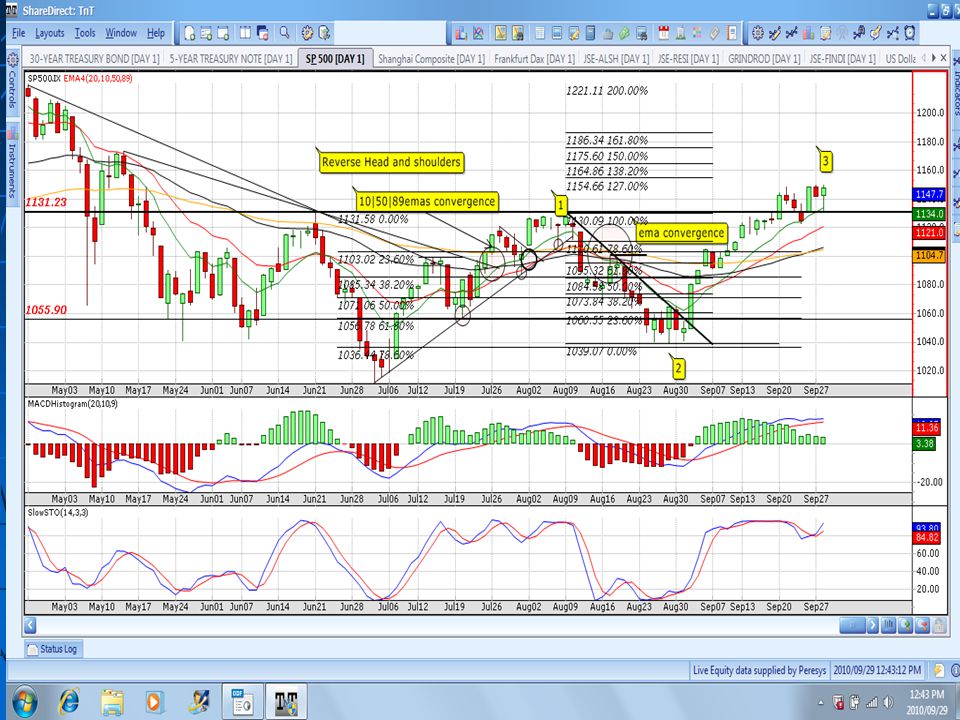Open the Frankfurt Dax [DAY 1] tab
Image resolution: width=960 pixels, height=720 pixels.
coord(534,59)
